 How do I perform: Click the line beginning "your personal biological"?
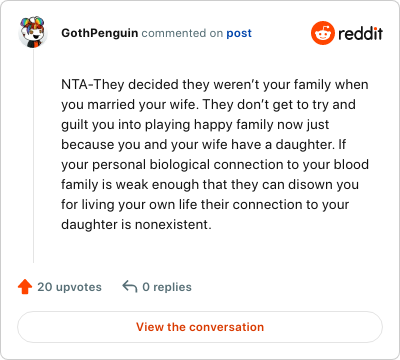(215, 165)
